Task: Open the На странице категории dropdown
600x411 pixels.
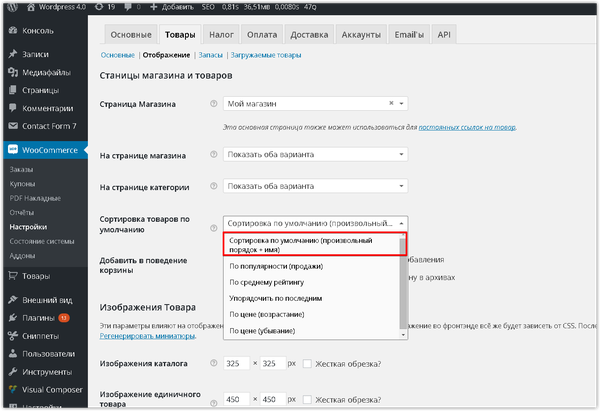Action: point(315,186)
